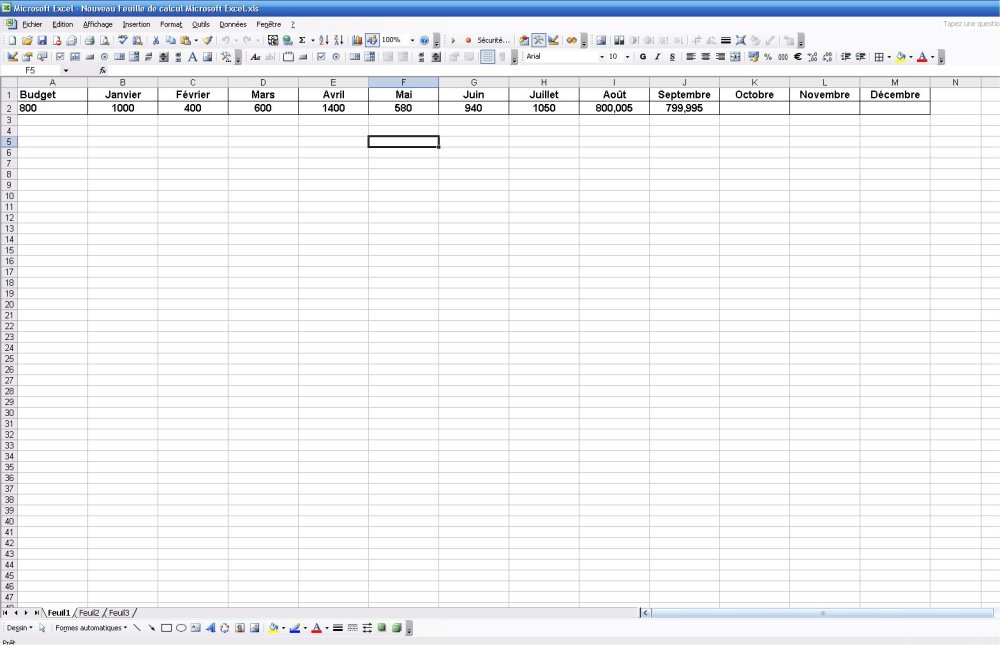Screen dimensions: 1000x645
Task: Expand the 100% zoom dropdown
Action: [x=412, y=41]
